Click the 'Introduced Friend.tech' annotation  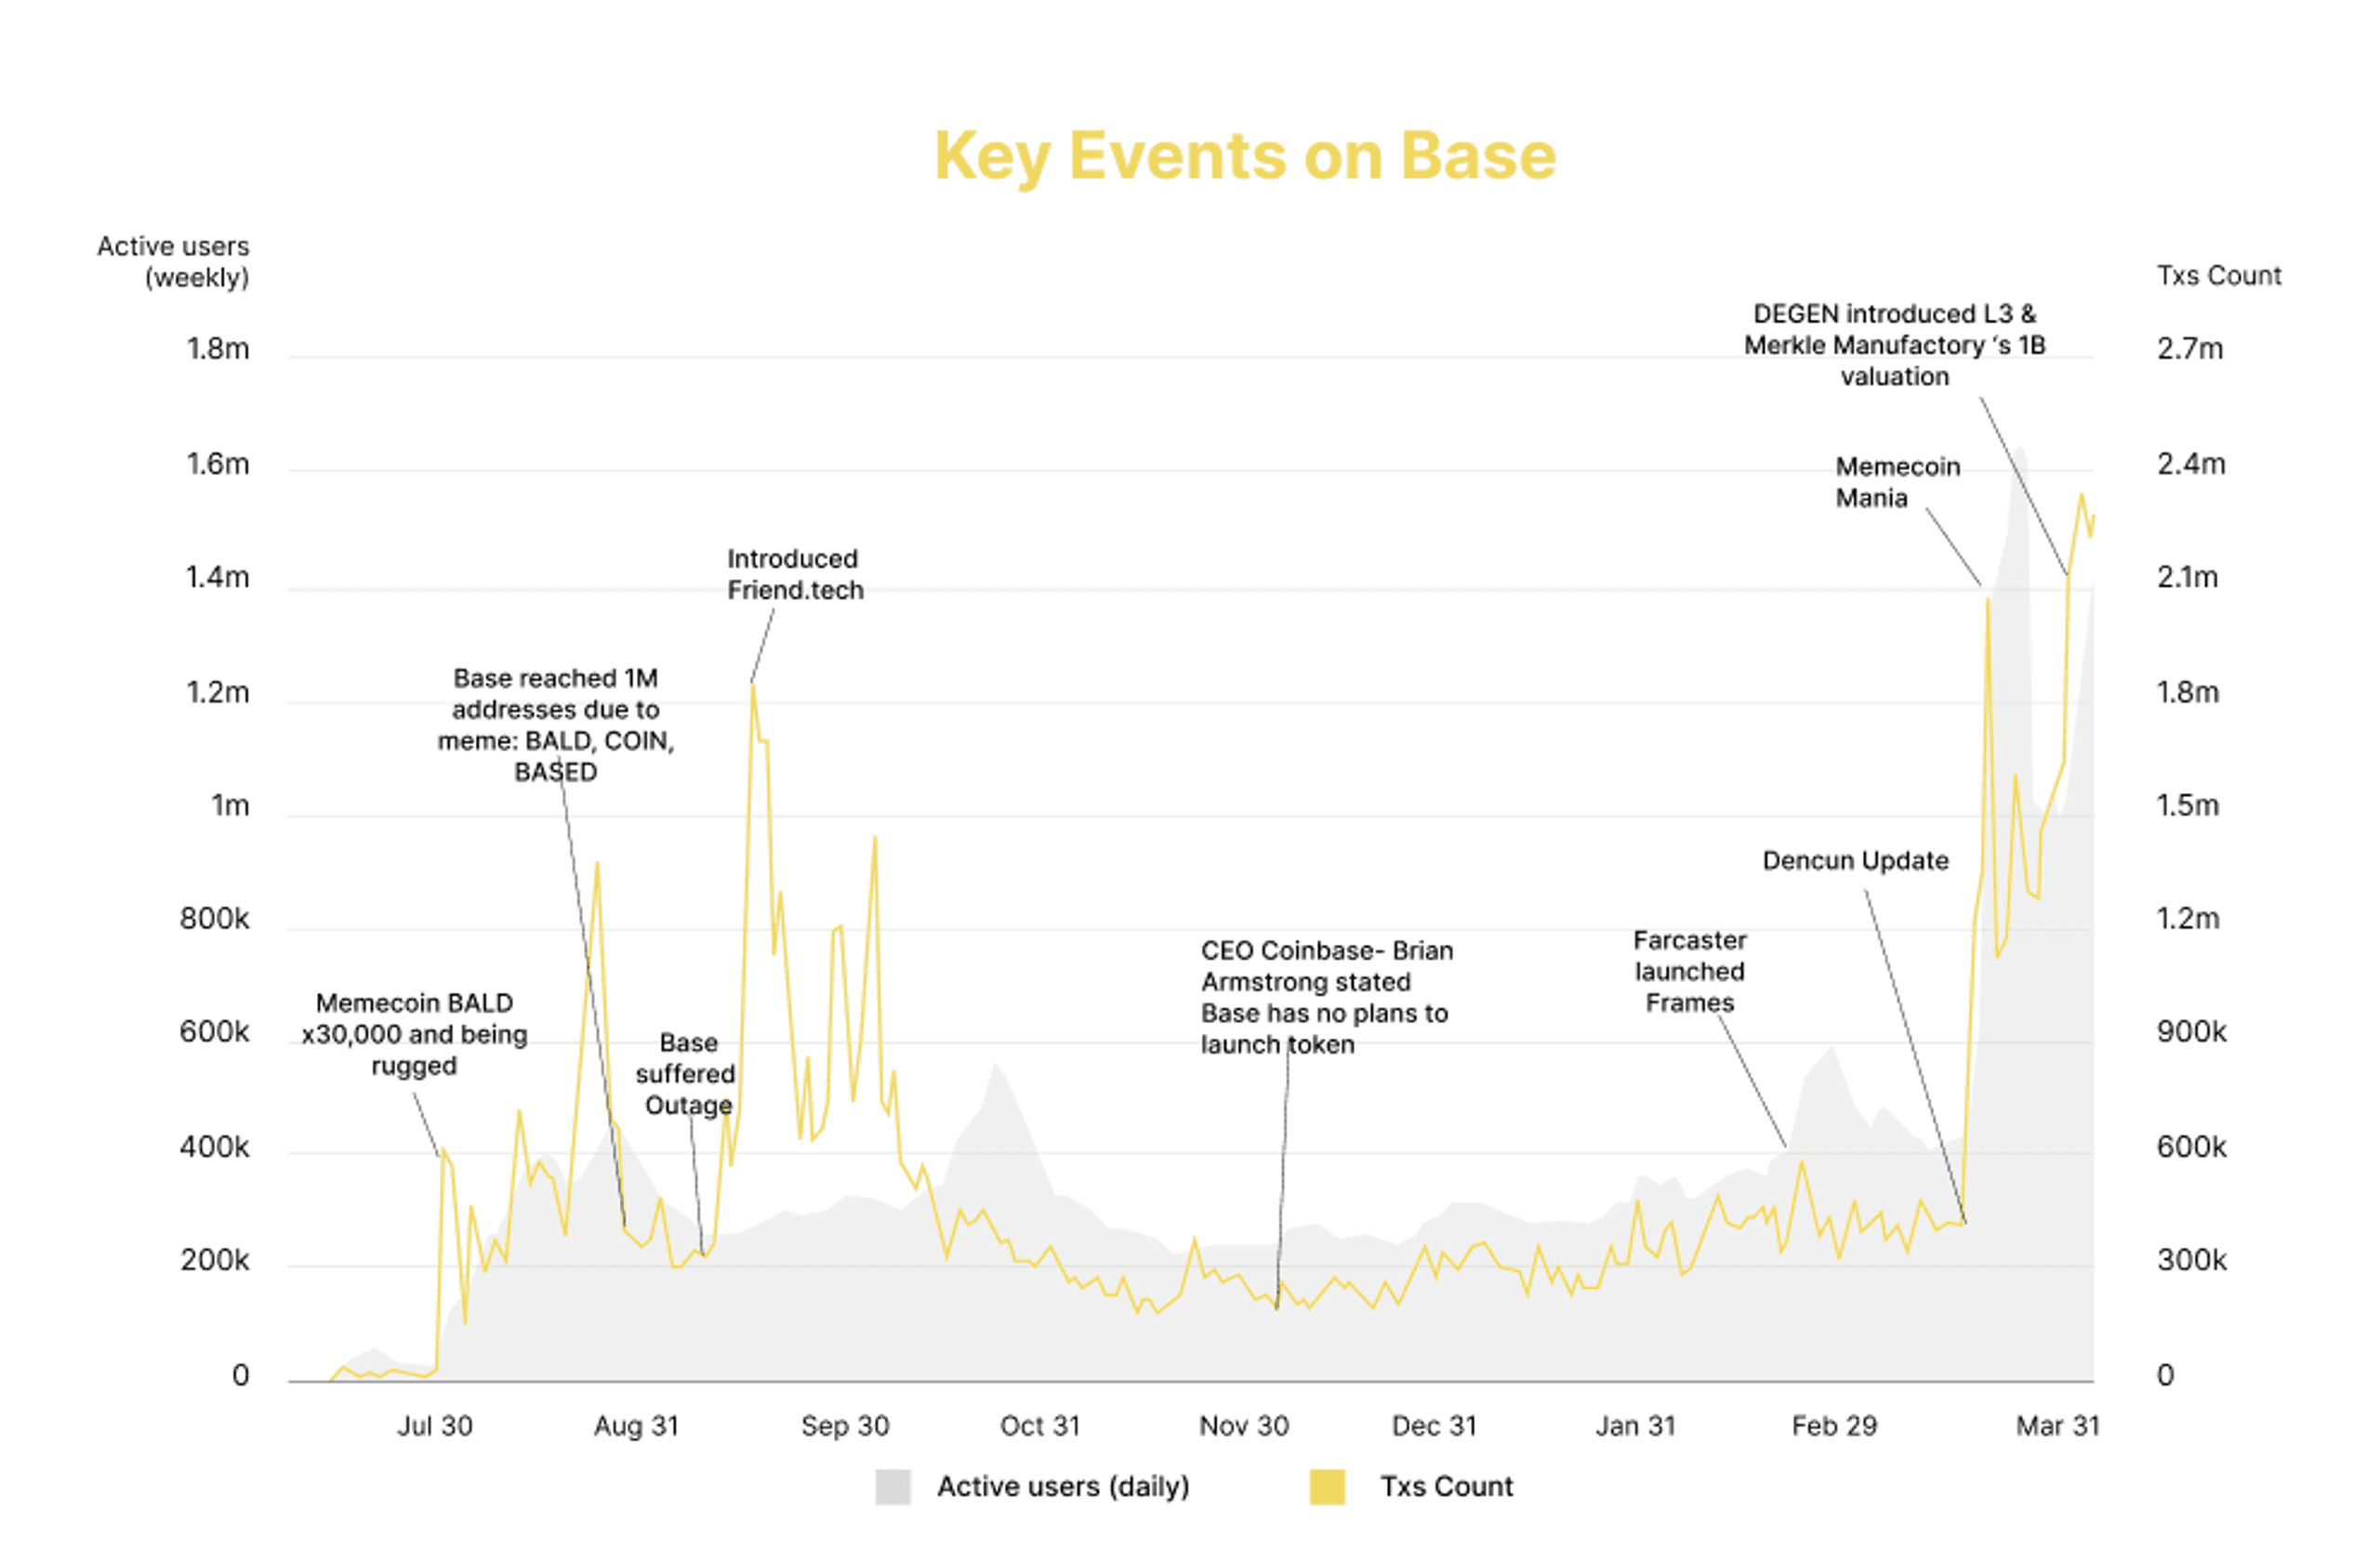(794, 574)
